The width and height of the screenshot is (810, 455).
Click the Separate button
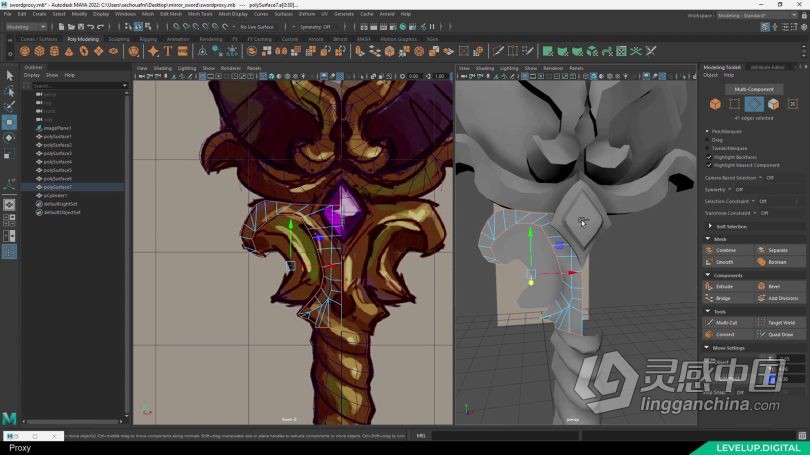tap(780, 250)
